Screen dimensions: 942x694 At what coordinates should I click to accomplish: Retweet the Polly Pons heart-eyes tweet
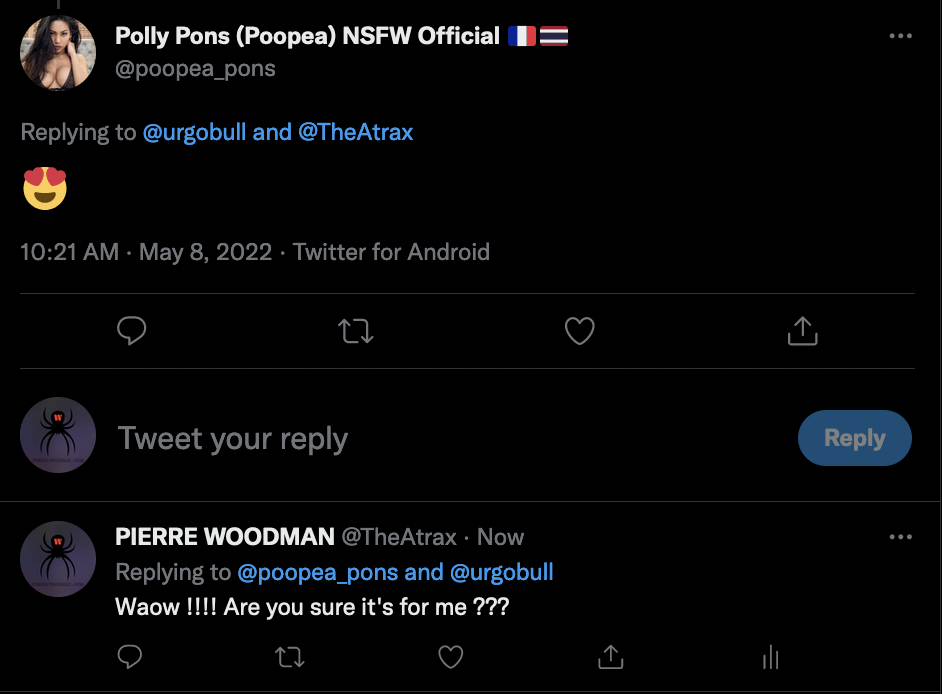coord(356,331)
